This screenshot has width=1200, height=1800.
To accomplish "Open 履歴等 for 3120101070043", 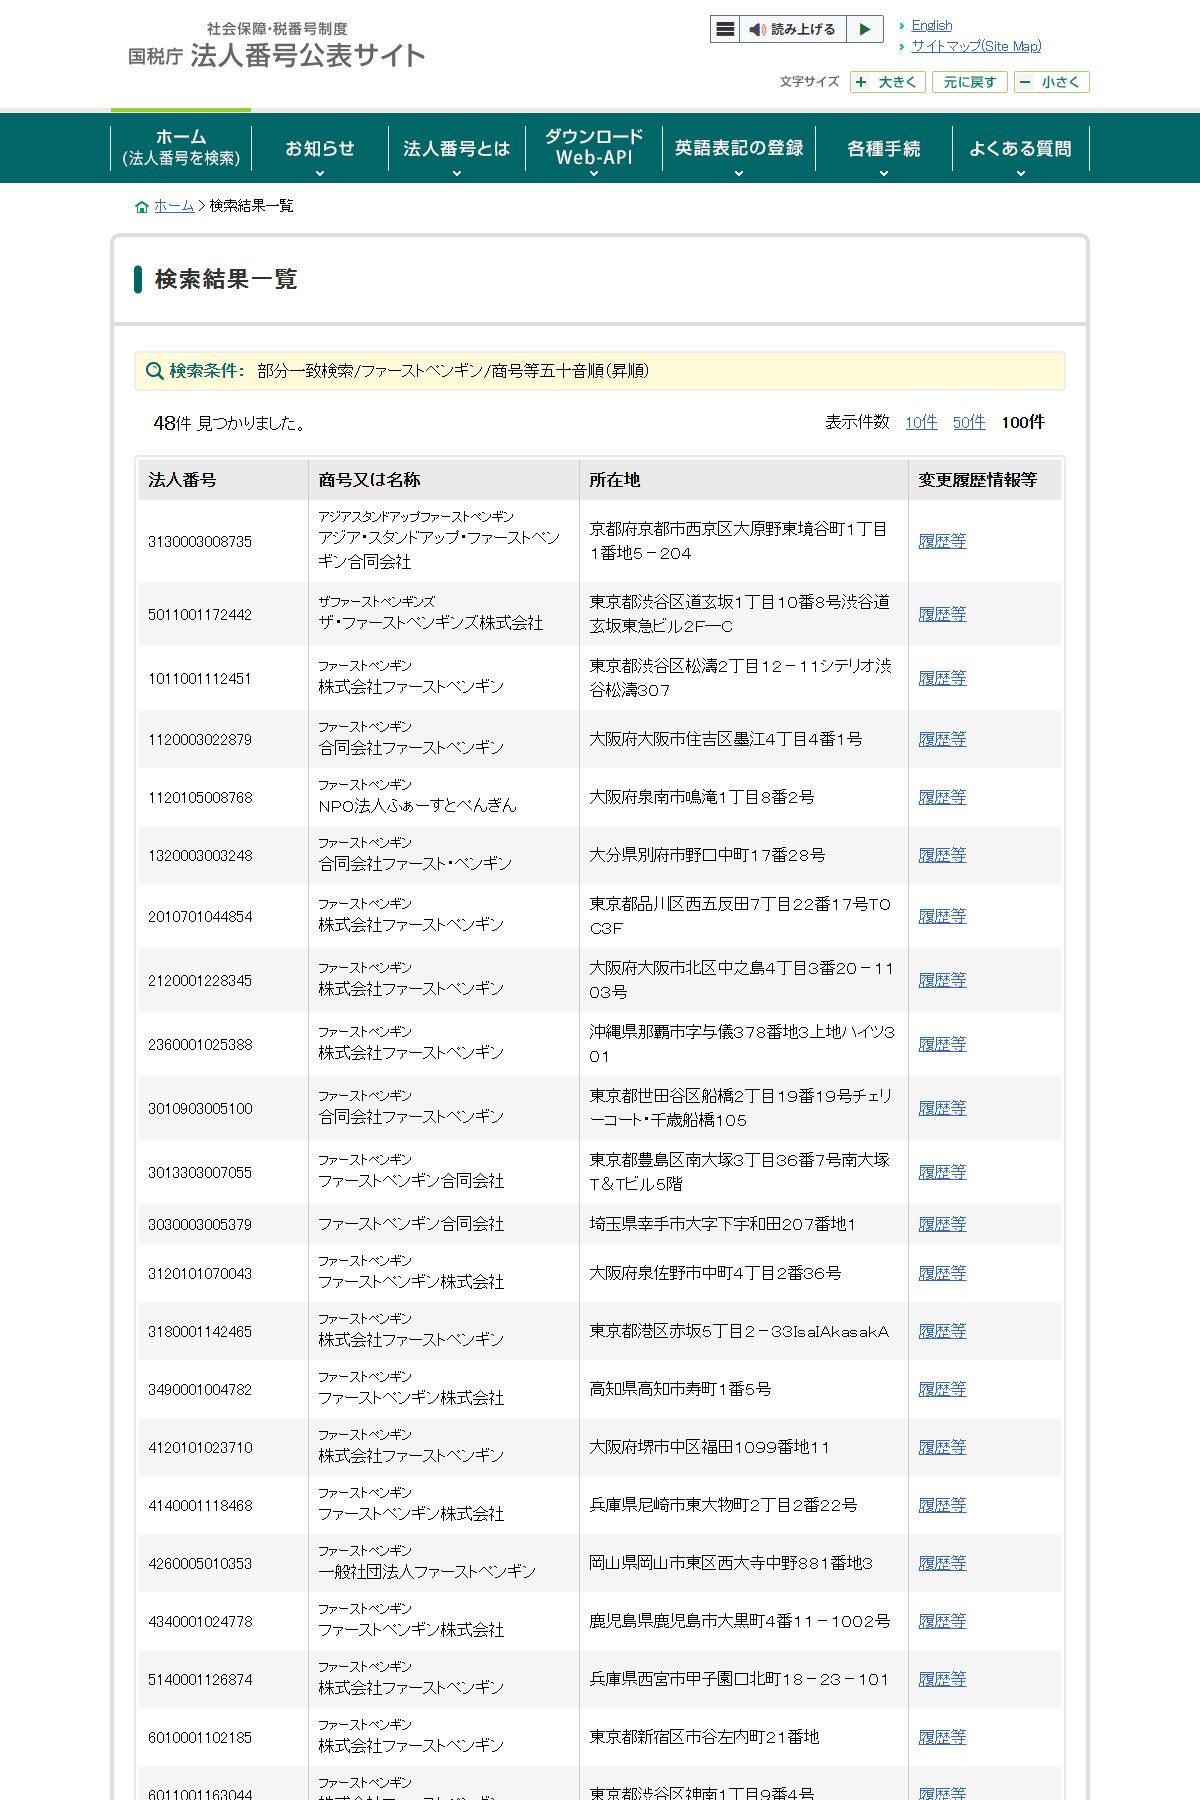I will [943, 1273].
